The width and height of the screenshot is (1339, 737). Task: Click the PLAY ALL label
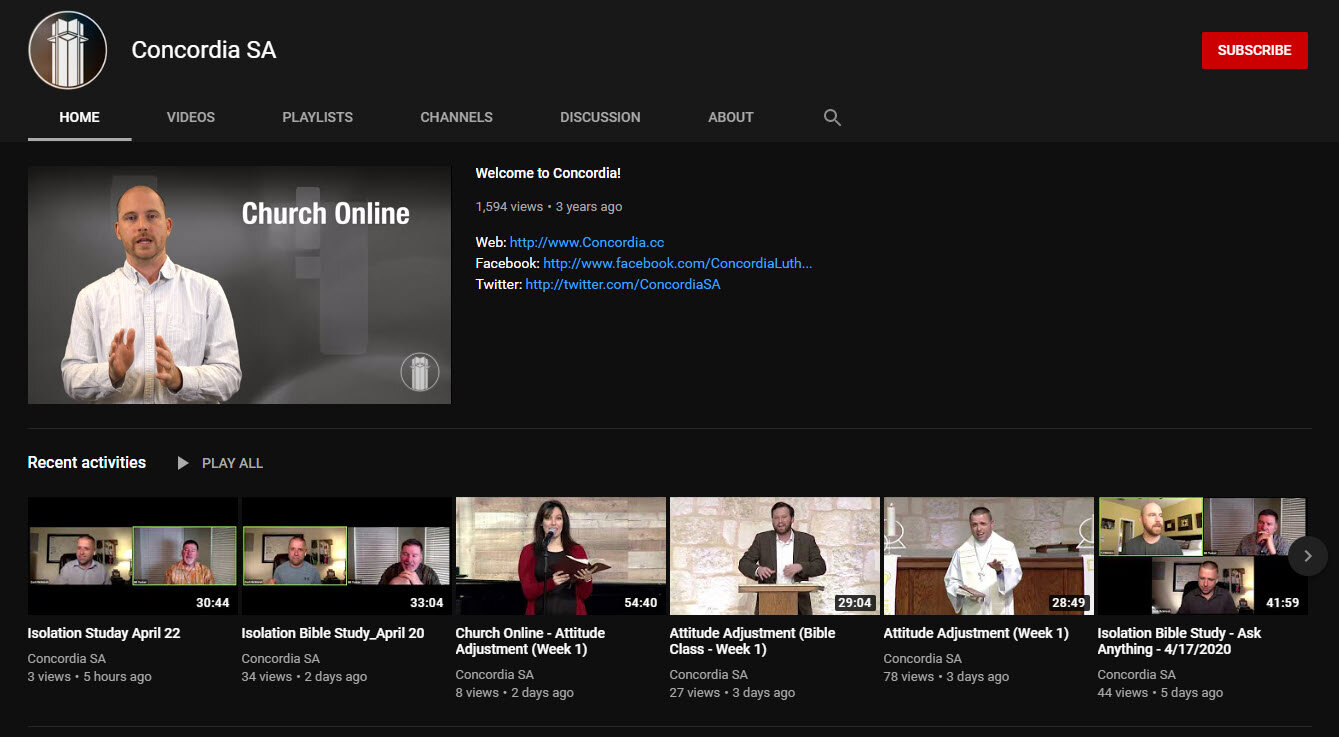click(x=232, y=463)
